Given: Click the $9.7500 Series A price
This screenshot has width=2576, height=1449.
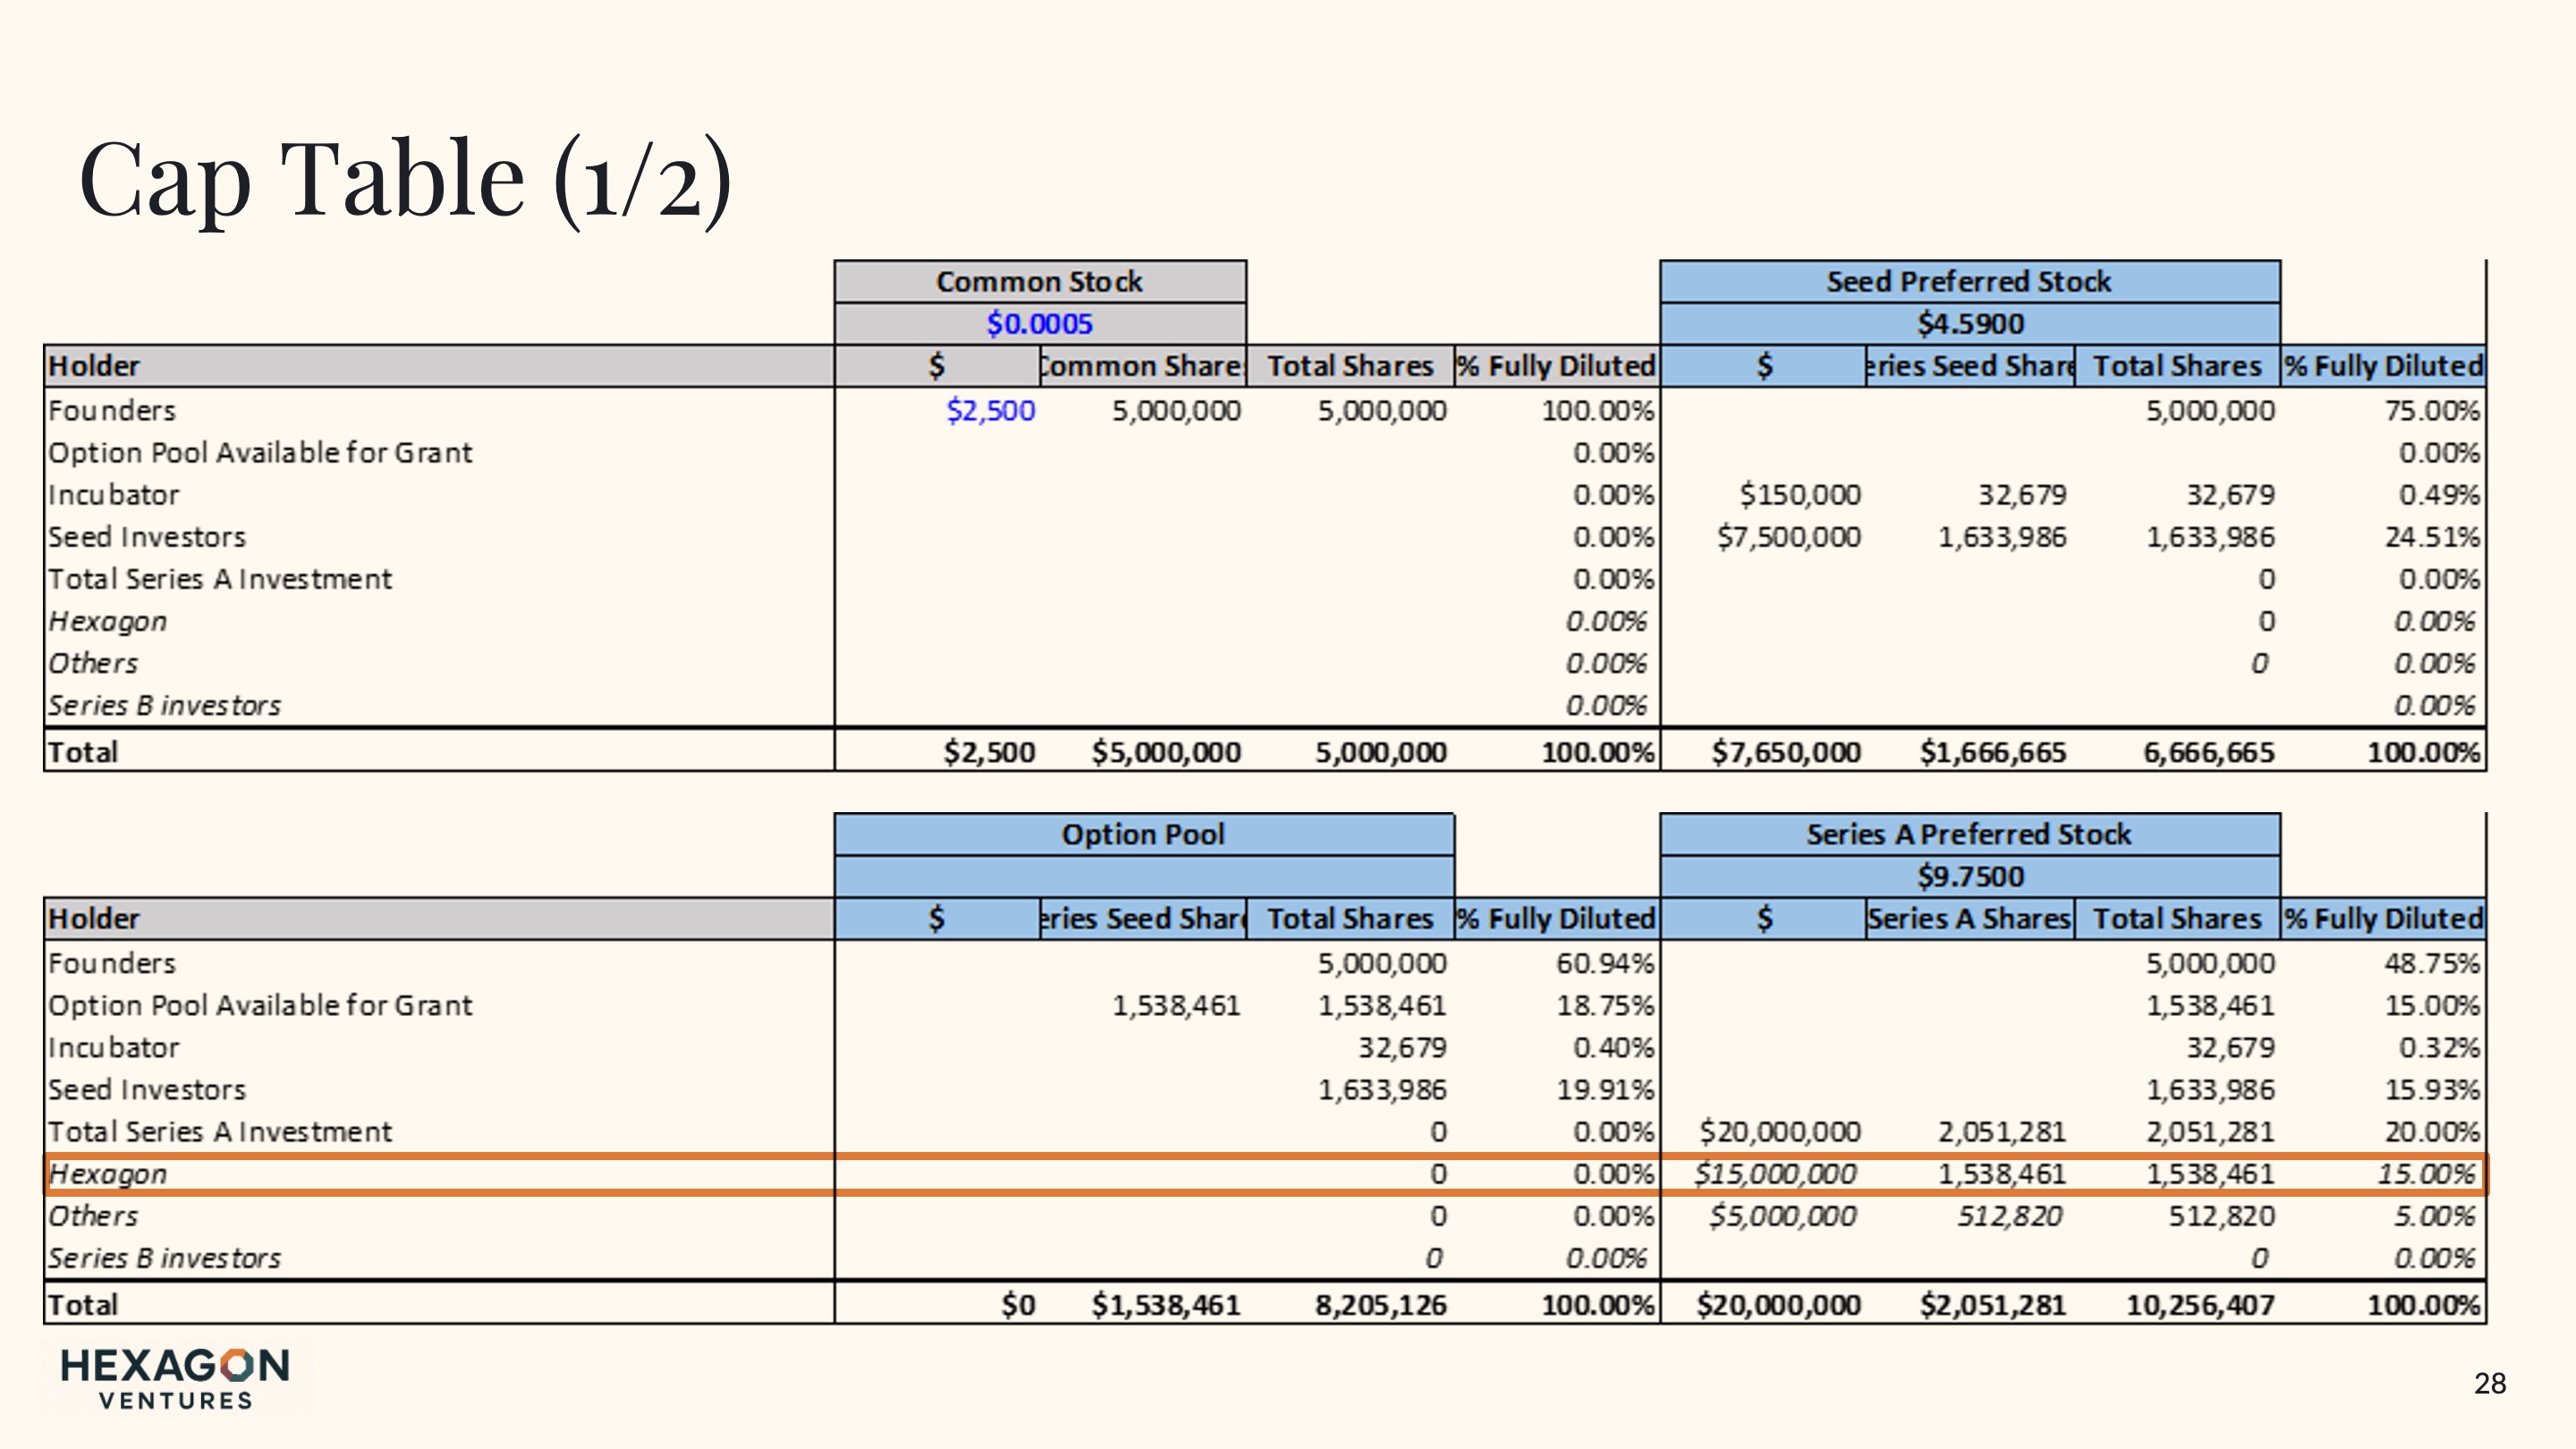Looking at the screenshot, I should point(1969,876).
